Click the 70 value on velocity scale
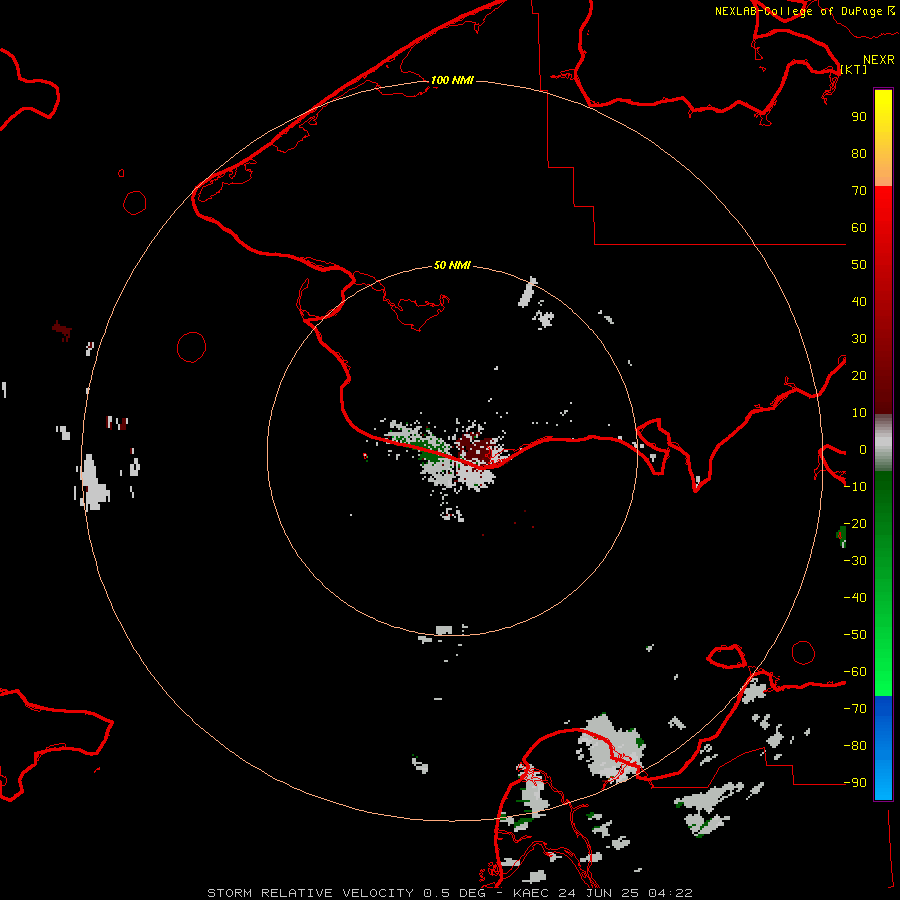 pos(859,191)
